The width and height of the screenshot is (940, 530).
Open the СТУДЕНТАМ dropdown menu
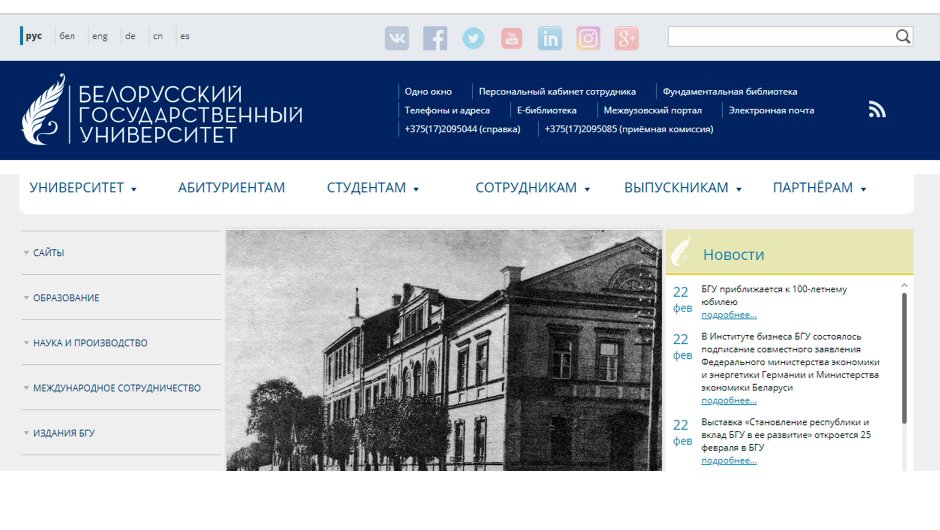[372, 188]
